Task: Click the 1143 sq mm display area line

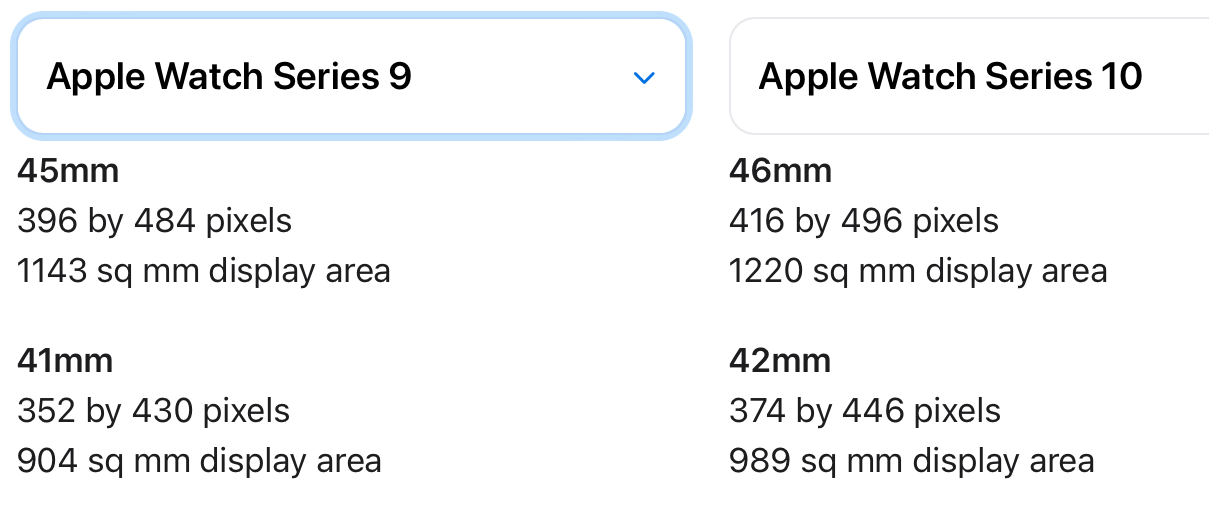Action: pos(204,271)
